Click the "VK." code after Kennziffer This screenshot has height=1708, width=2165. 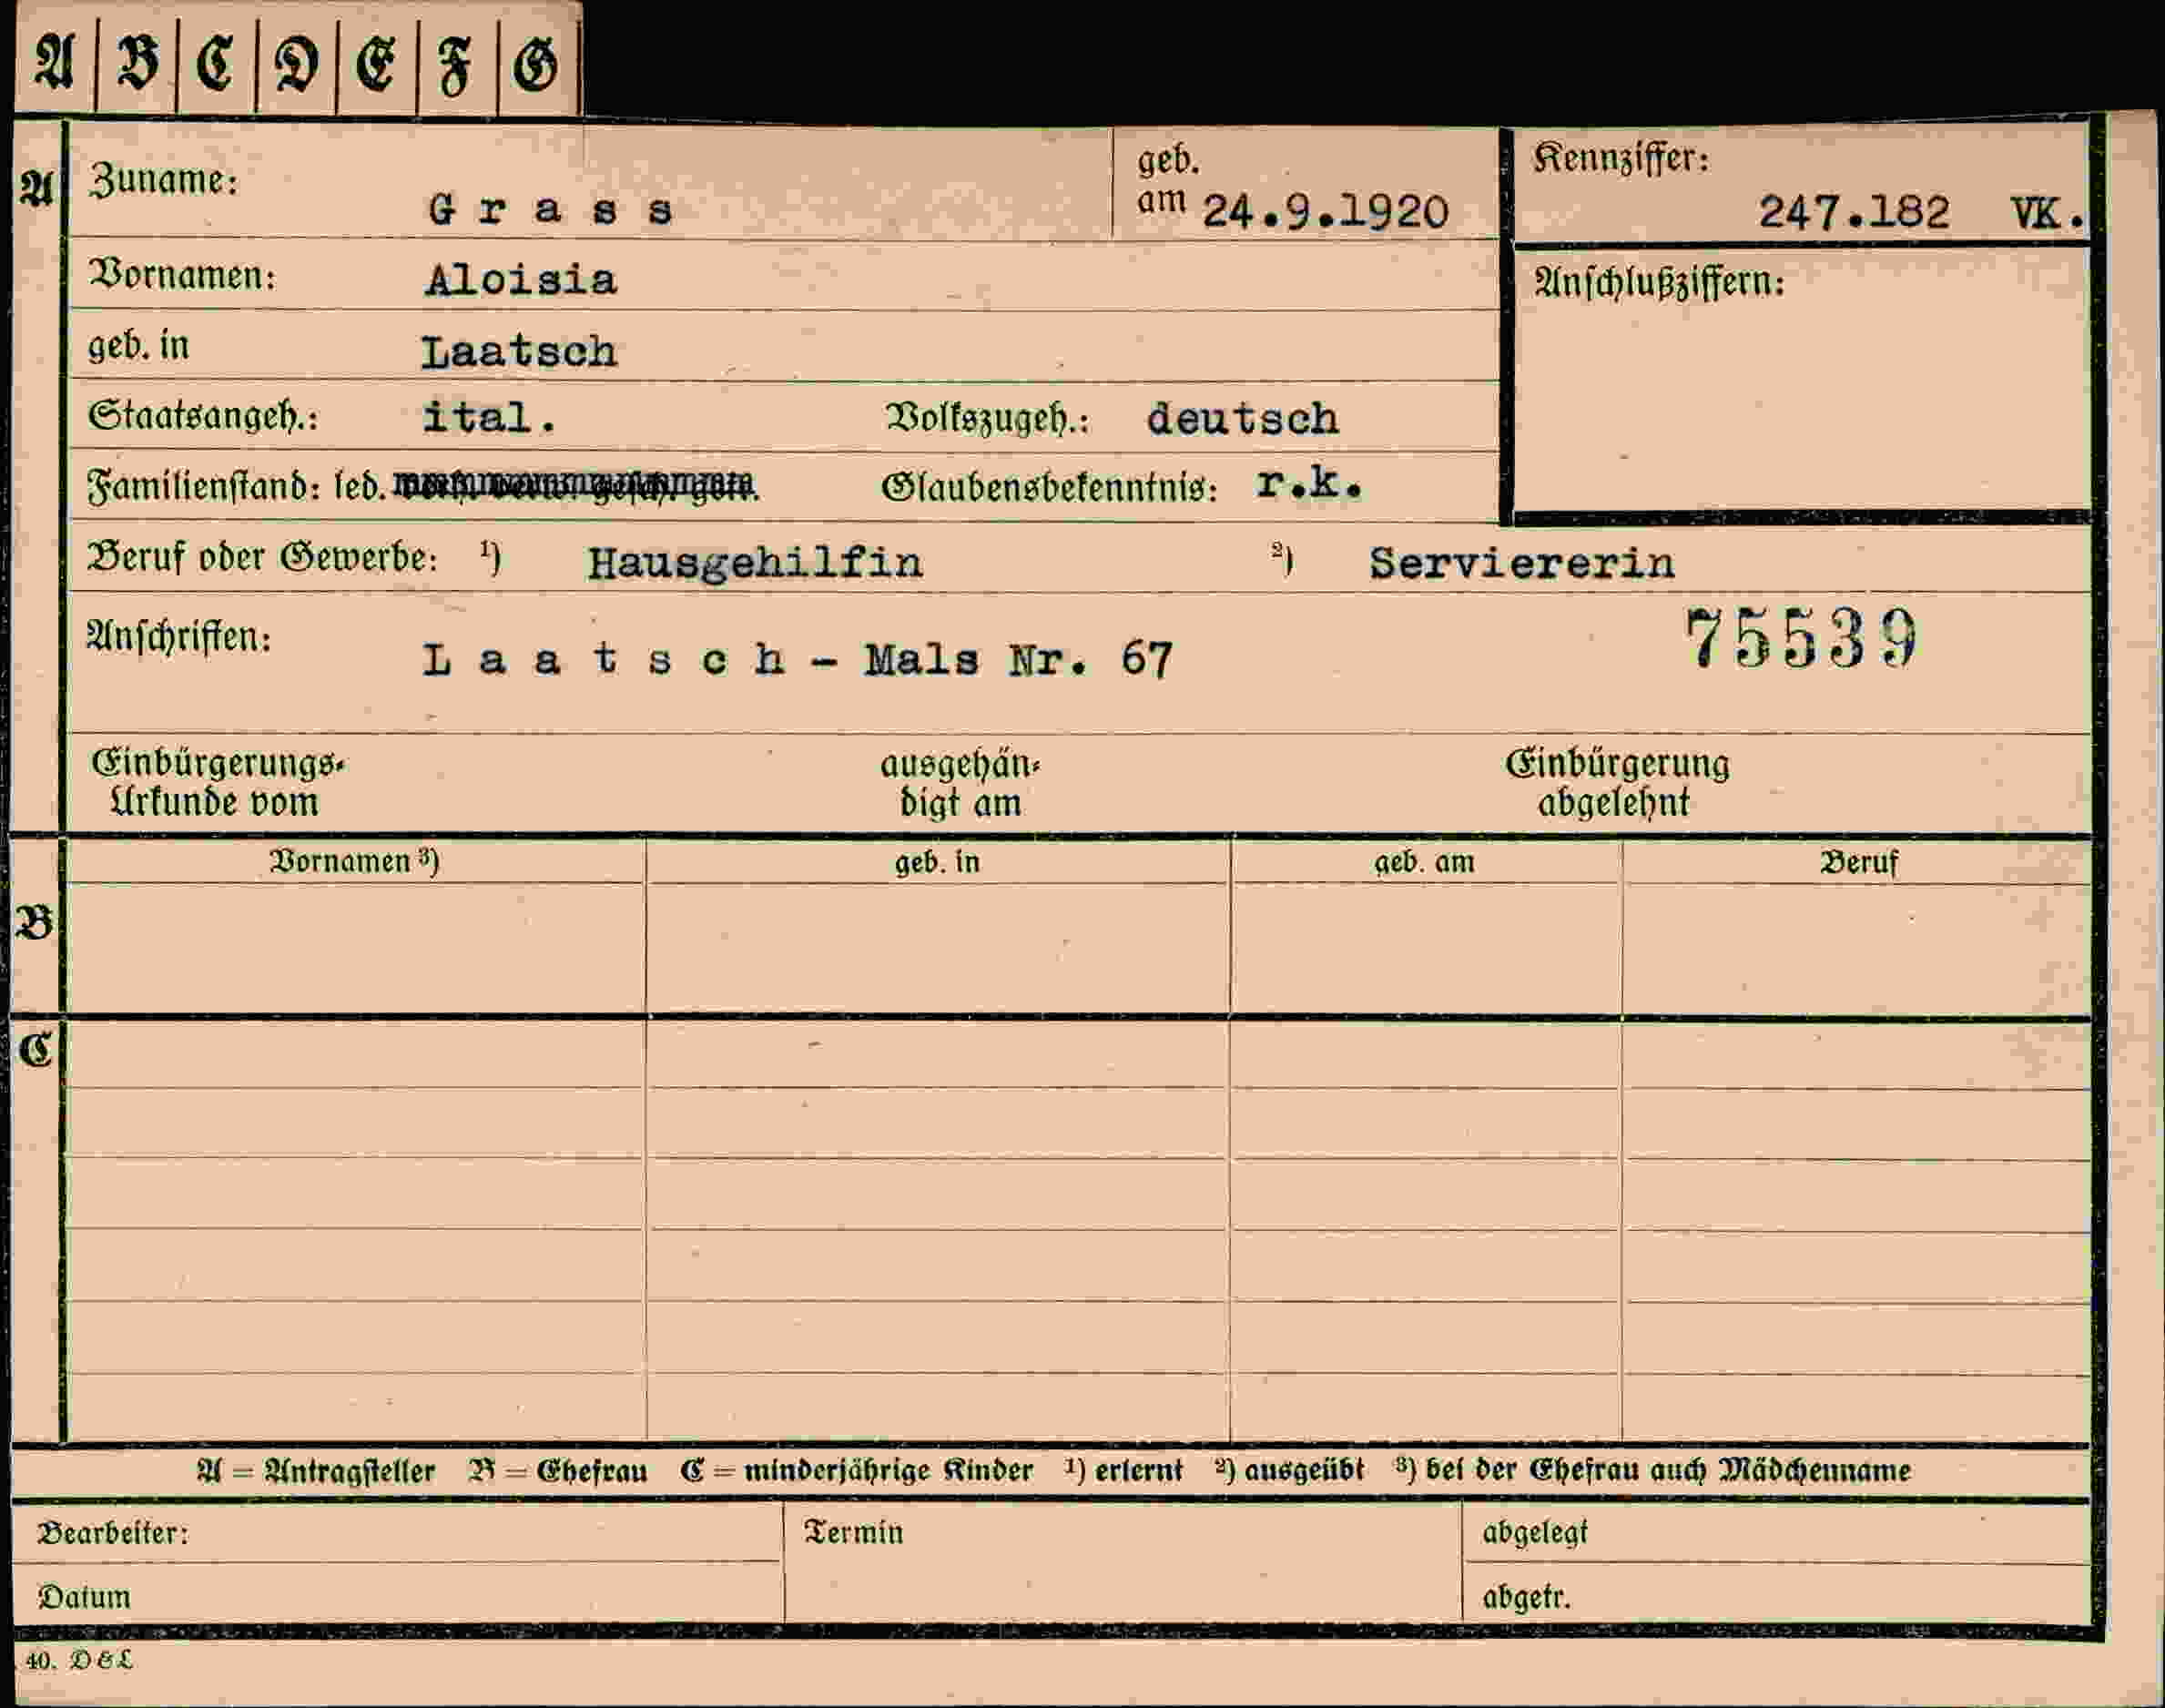[x=2047, y=212]
